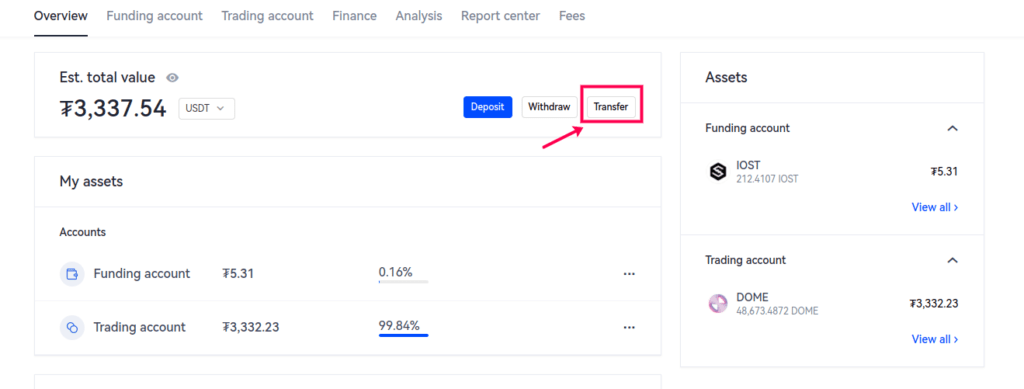Open three-dot menu for Trading account row
The width and height of the screenshot is (1024, 389).
click(x=629, y=327)
